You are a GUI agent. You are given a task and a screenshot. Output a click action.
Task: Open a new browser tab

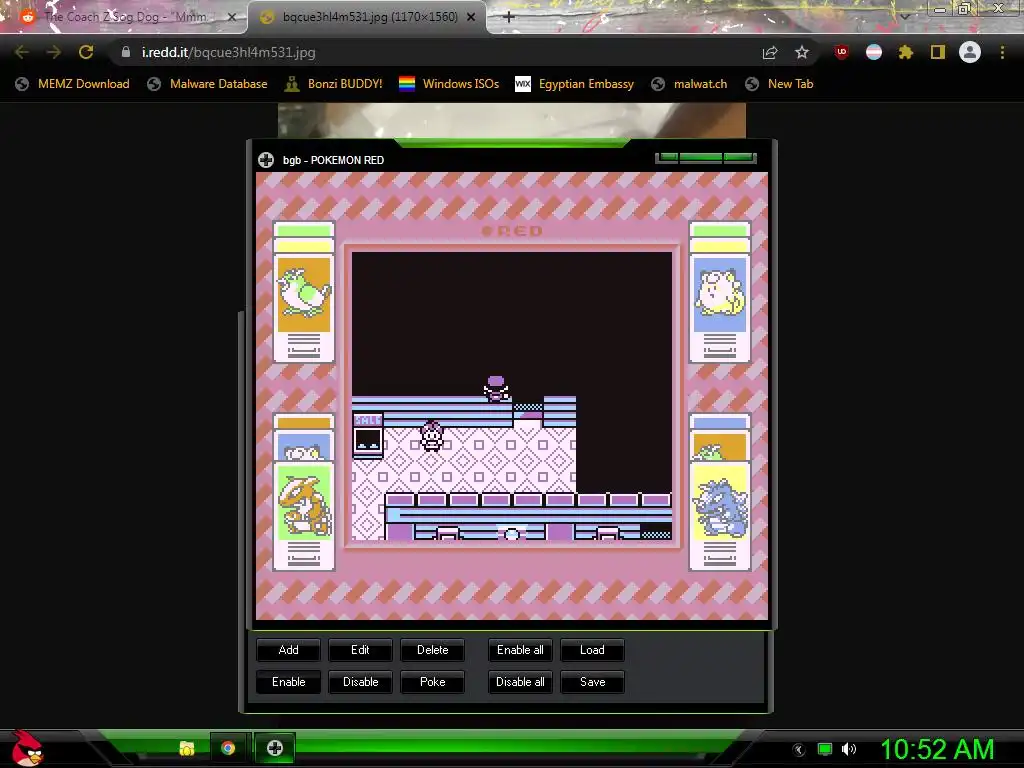pyautogui.click(x=509, y=17)
